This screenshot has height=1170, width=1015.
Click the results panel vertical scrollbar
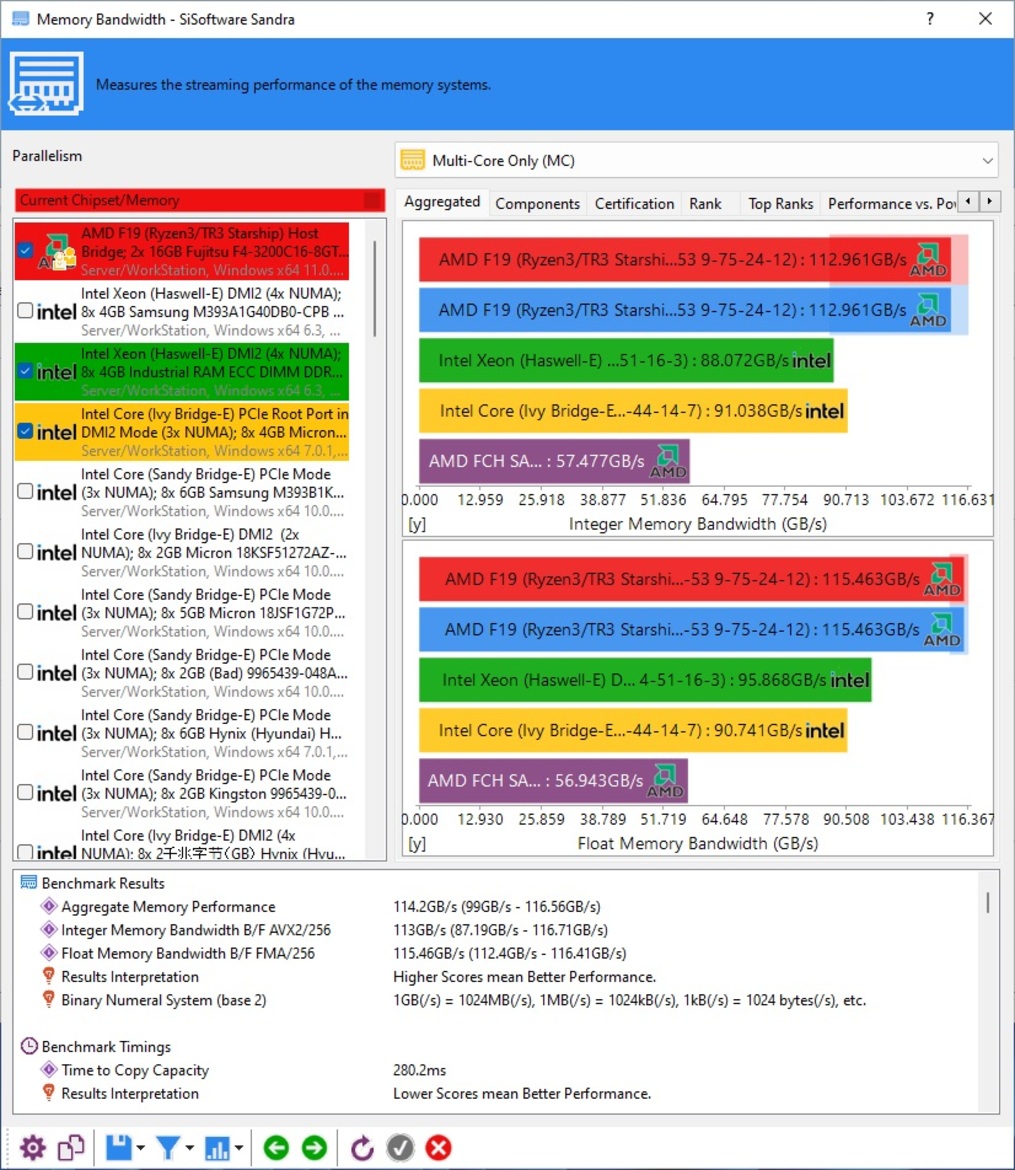(987, 903)
